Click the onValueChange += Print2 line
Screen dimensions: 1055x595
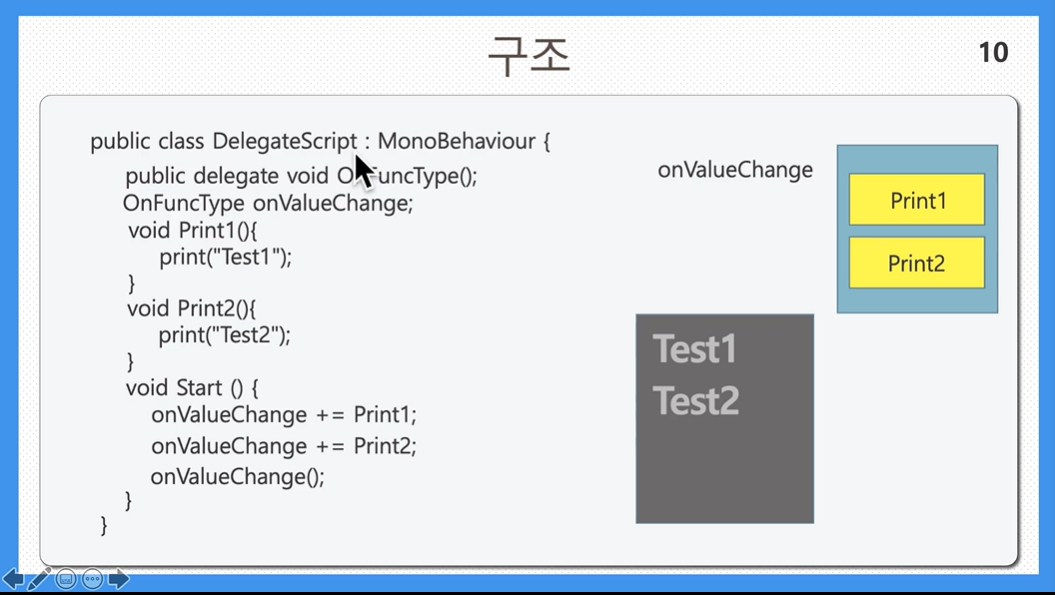pos(284,446)
